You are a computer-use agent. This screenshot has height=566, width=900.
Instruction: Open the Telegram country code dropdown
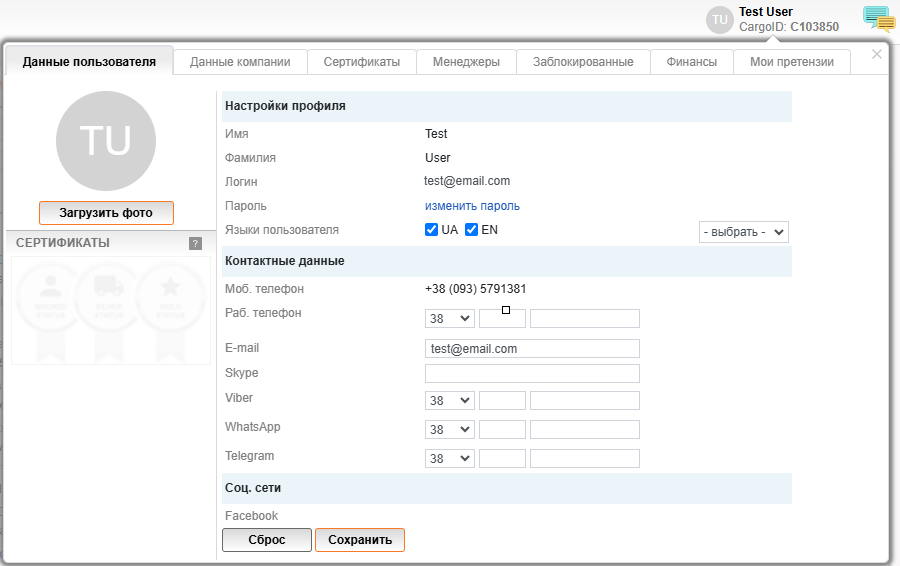click(450, 458)
